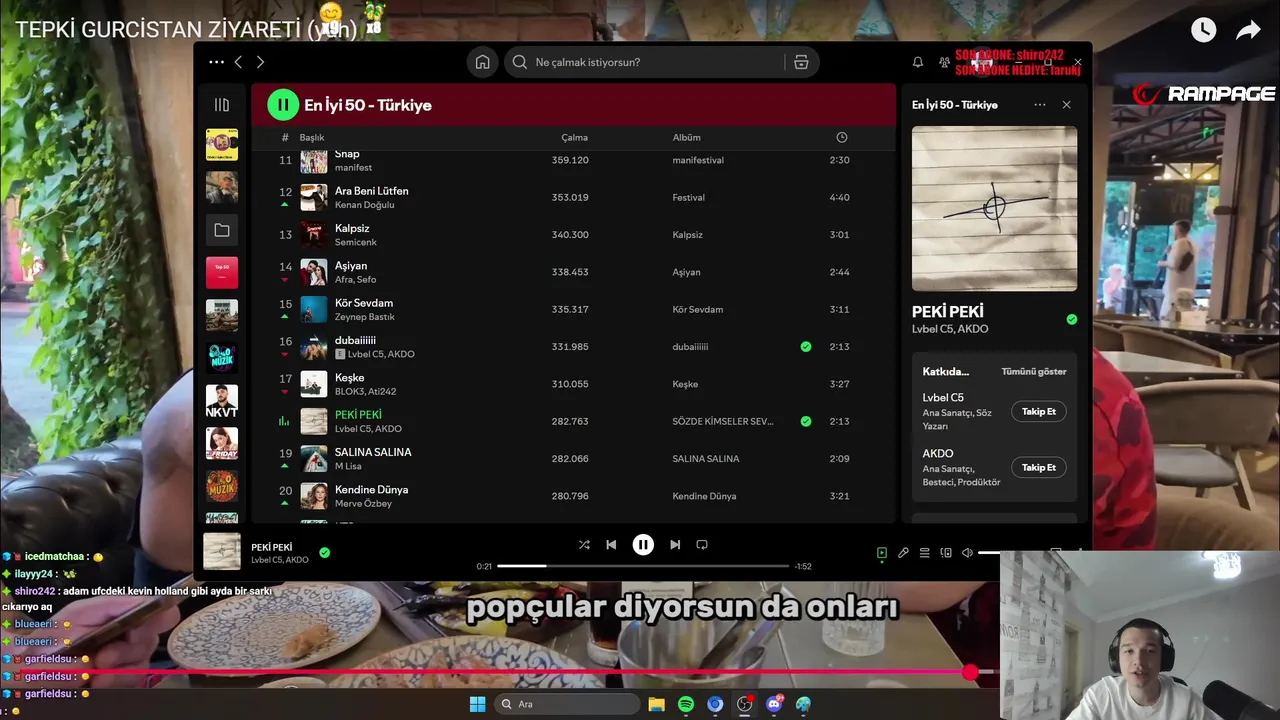The height and width of the screenshot is (720, 1280).
Task: Select the track 'Aşiyan'
Action: point(351,266)
